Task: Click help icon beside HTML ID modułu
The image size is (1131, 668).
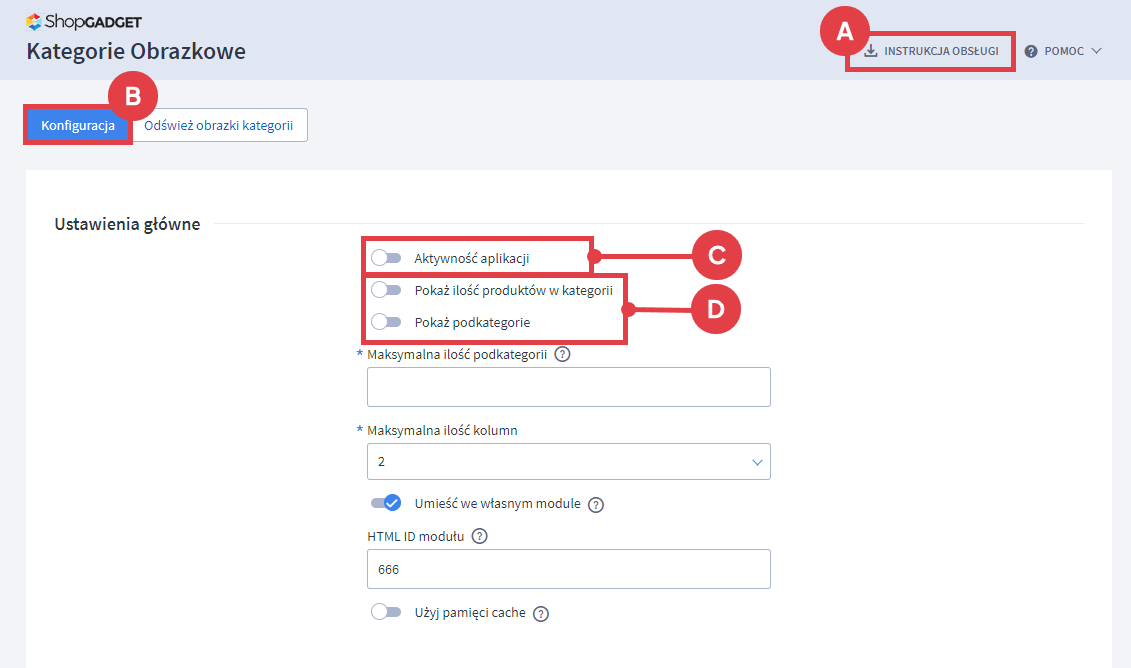Action: click(479, 536)
